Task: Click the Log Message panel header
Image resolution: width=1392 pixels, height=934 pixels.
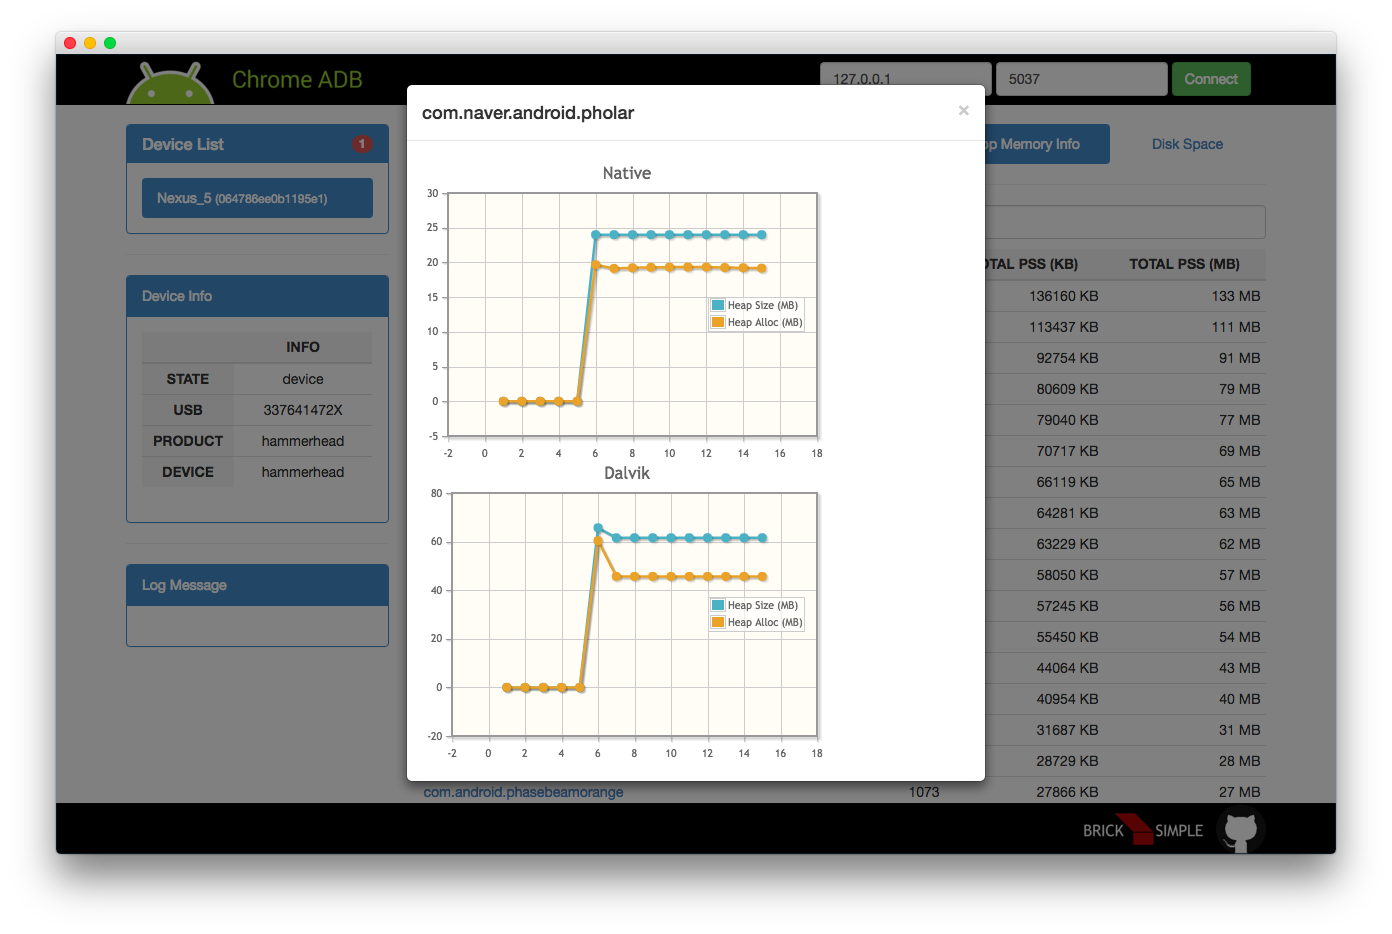Action: [x=257, y=585]
